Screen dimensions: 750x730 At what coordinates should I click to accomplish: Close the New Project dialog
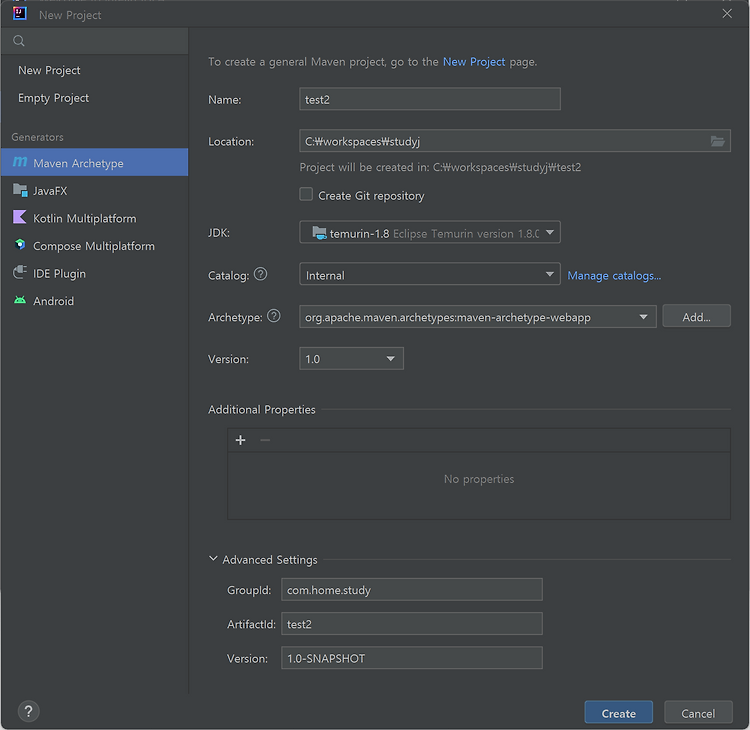click(x=727, y=14)
